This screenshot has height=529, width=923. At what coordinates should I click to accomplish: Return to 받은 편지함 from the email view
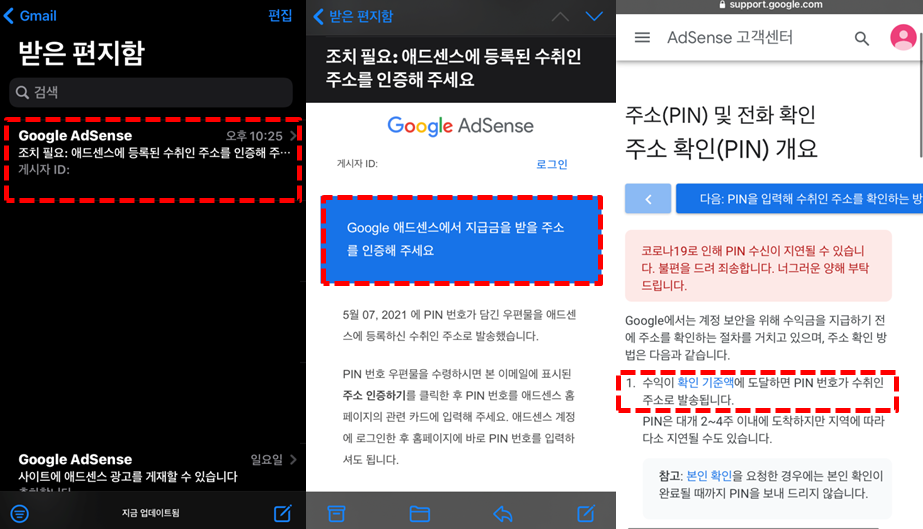tap(353, 16)
